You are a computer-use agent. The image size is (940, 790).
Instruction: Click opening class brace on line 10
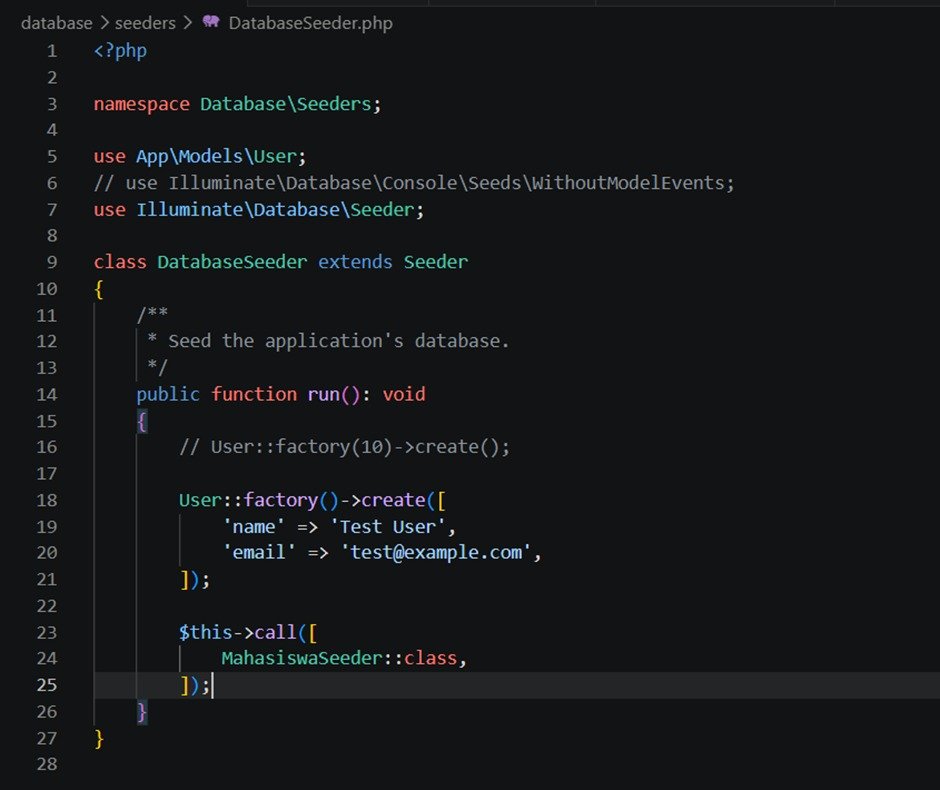click(x=99, y=289)
